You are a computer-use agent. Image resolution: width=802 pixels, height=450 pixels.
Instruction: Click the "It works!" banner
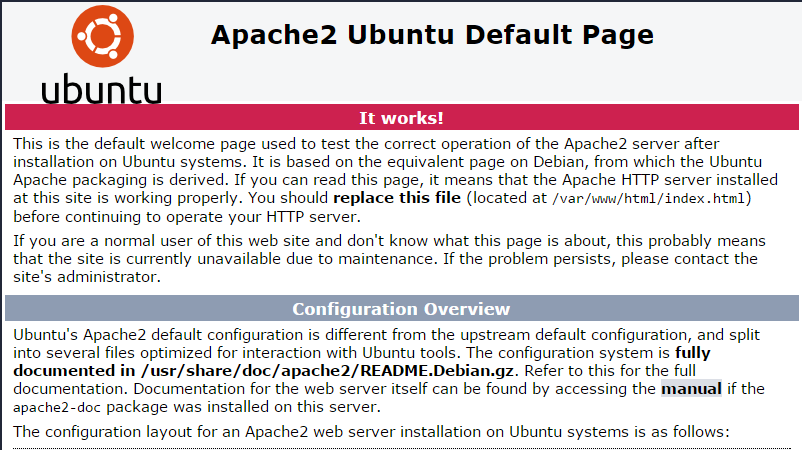[x=402, y=117]
